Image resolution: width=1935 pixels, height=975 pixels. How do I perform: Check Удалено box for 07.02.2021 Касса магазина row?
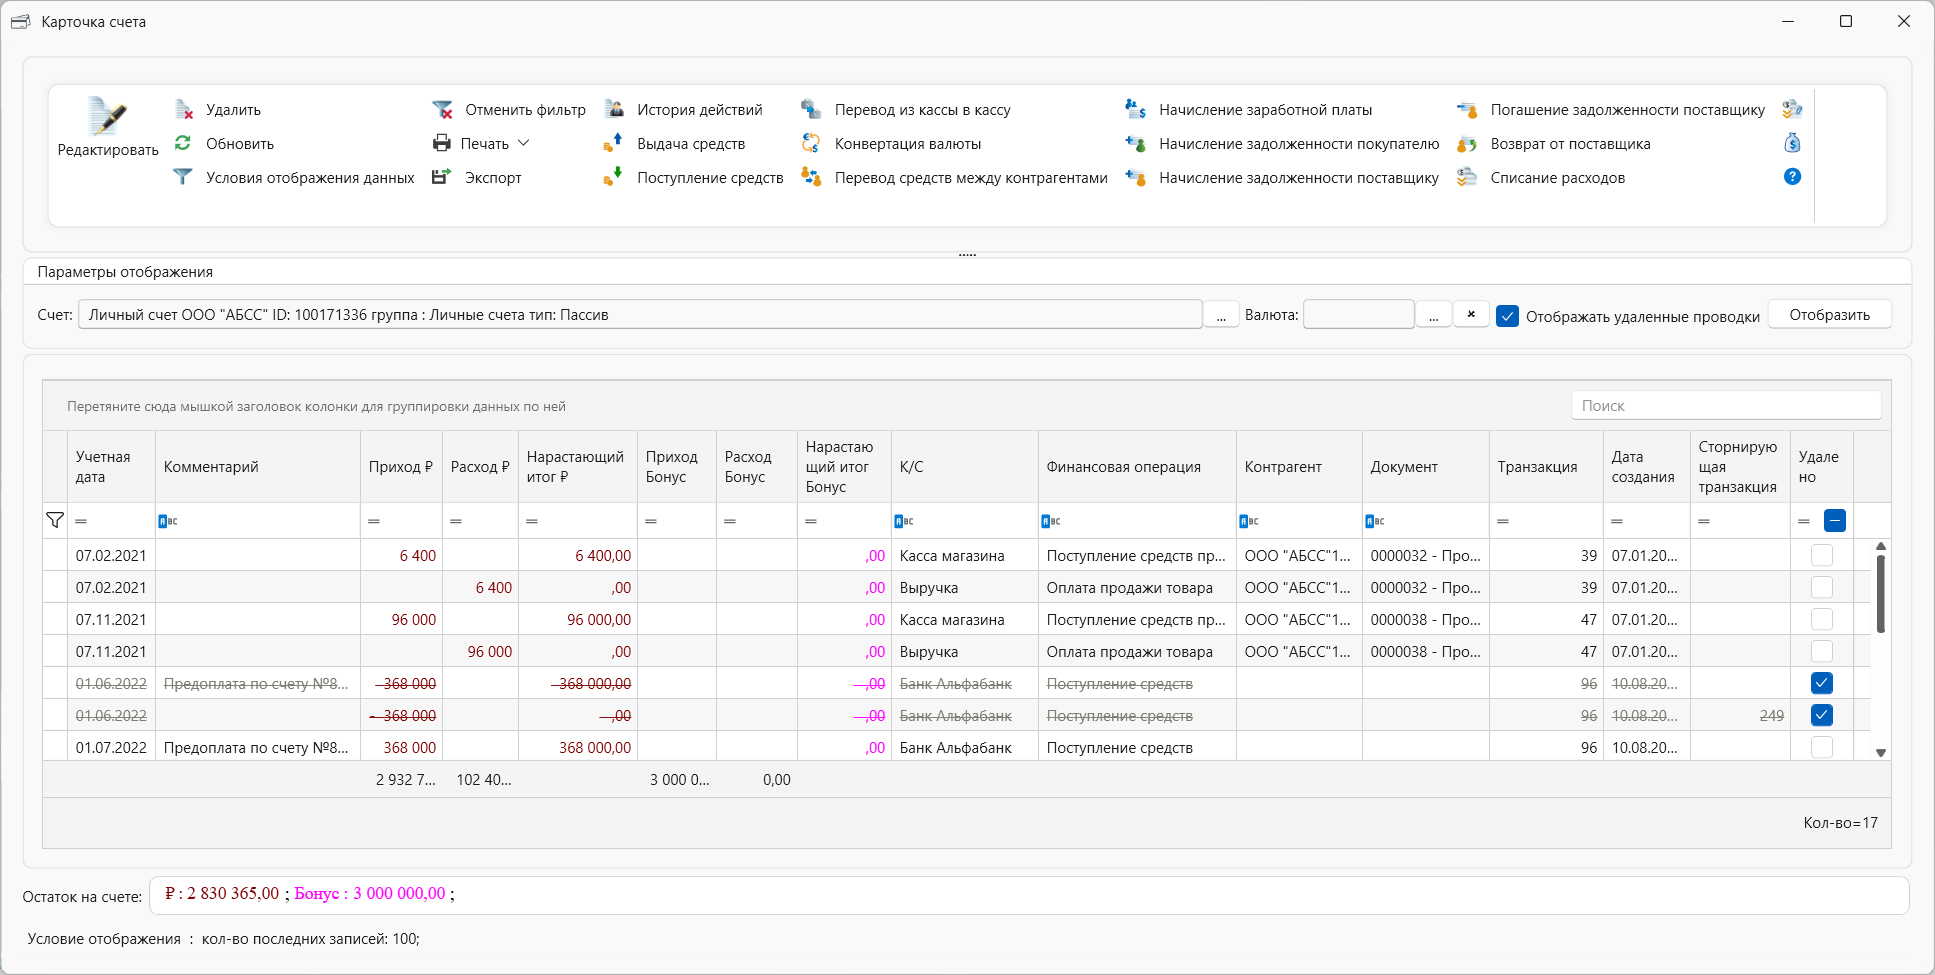click(1822, 555)
